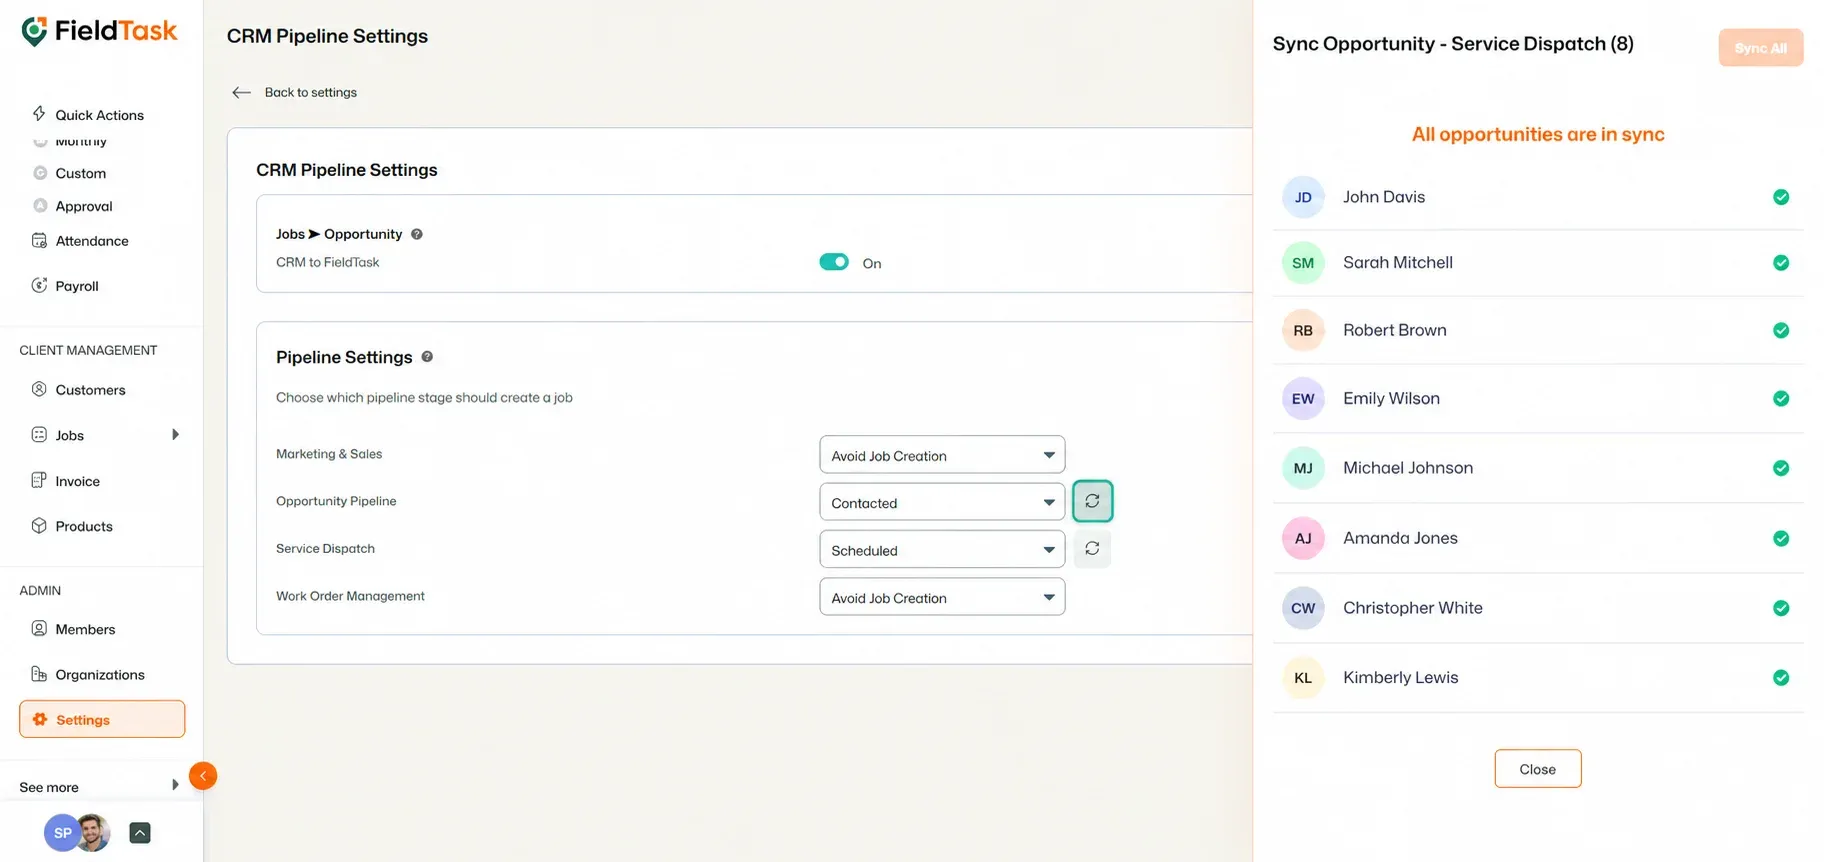Viewport: 1824px width, 862px height.
Task: Click the Payroll icon in sidebar
Action: pyautogui.click(x=39, y=285)
